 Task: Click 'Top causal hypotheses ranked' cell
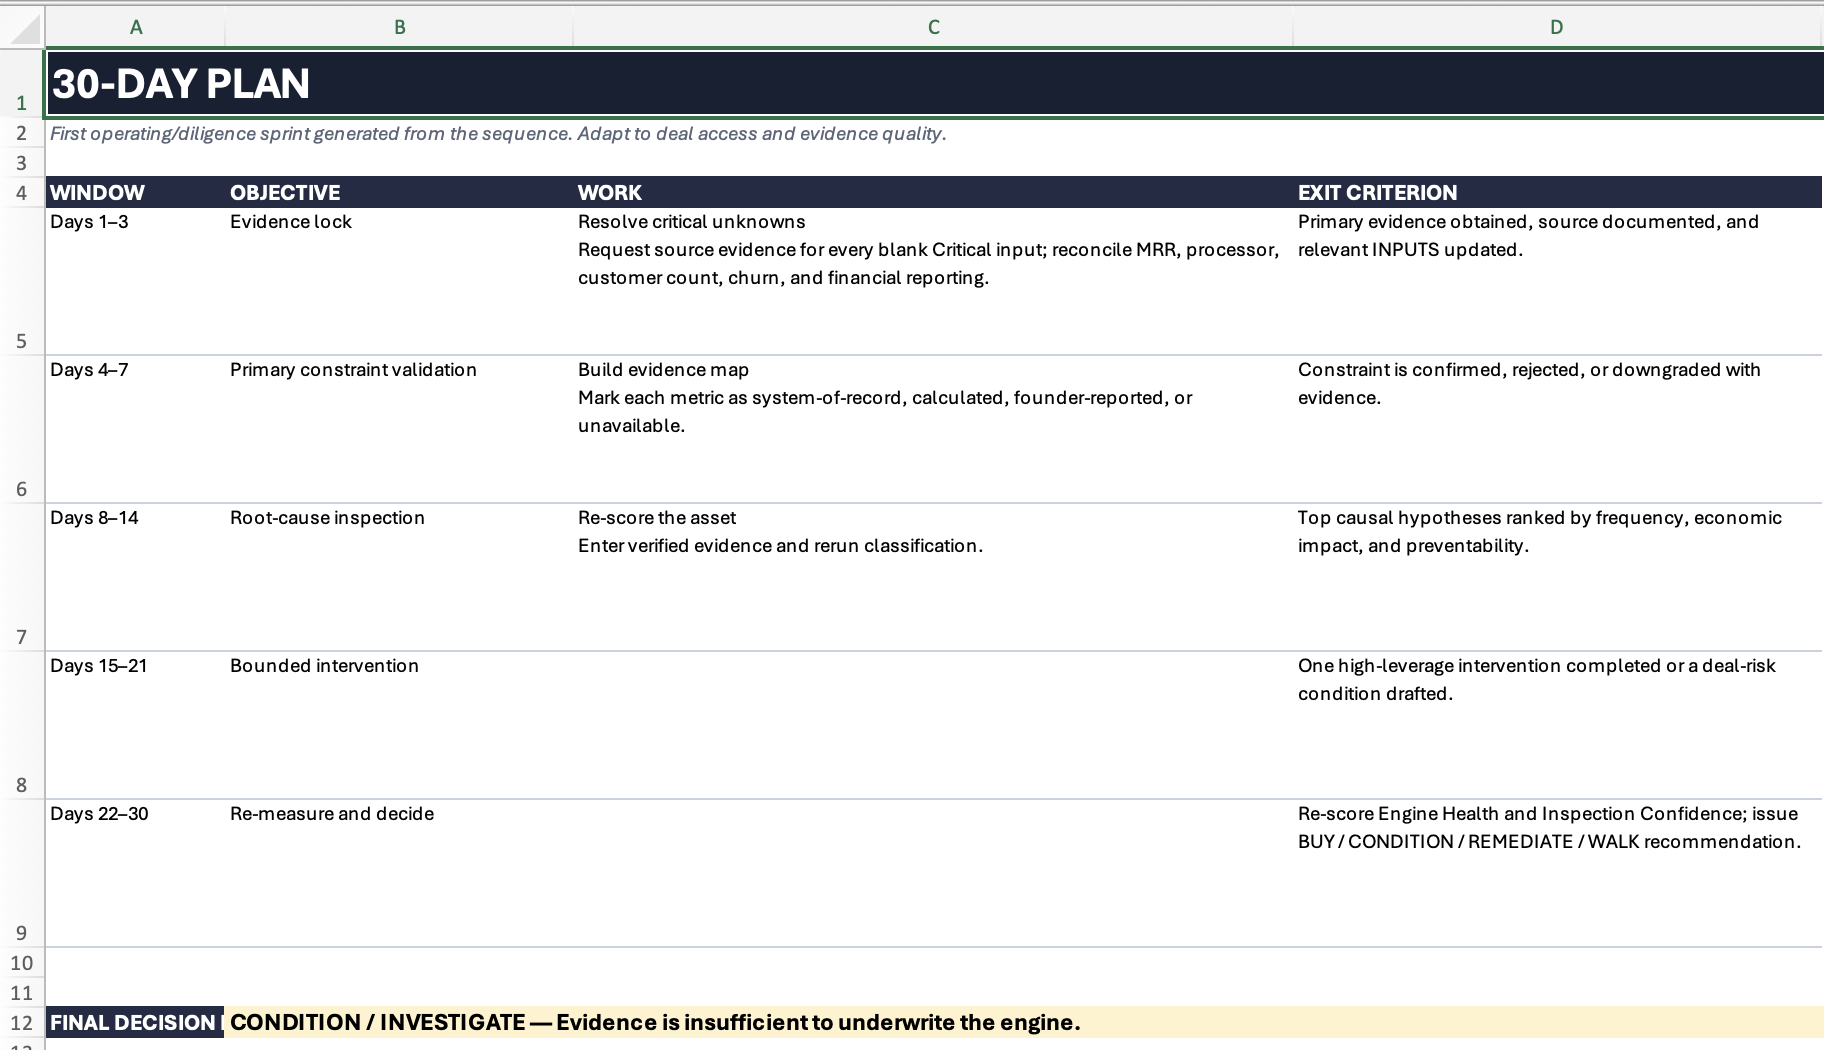[x=1558, y=577]
